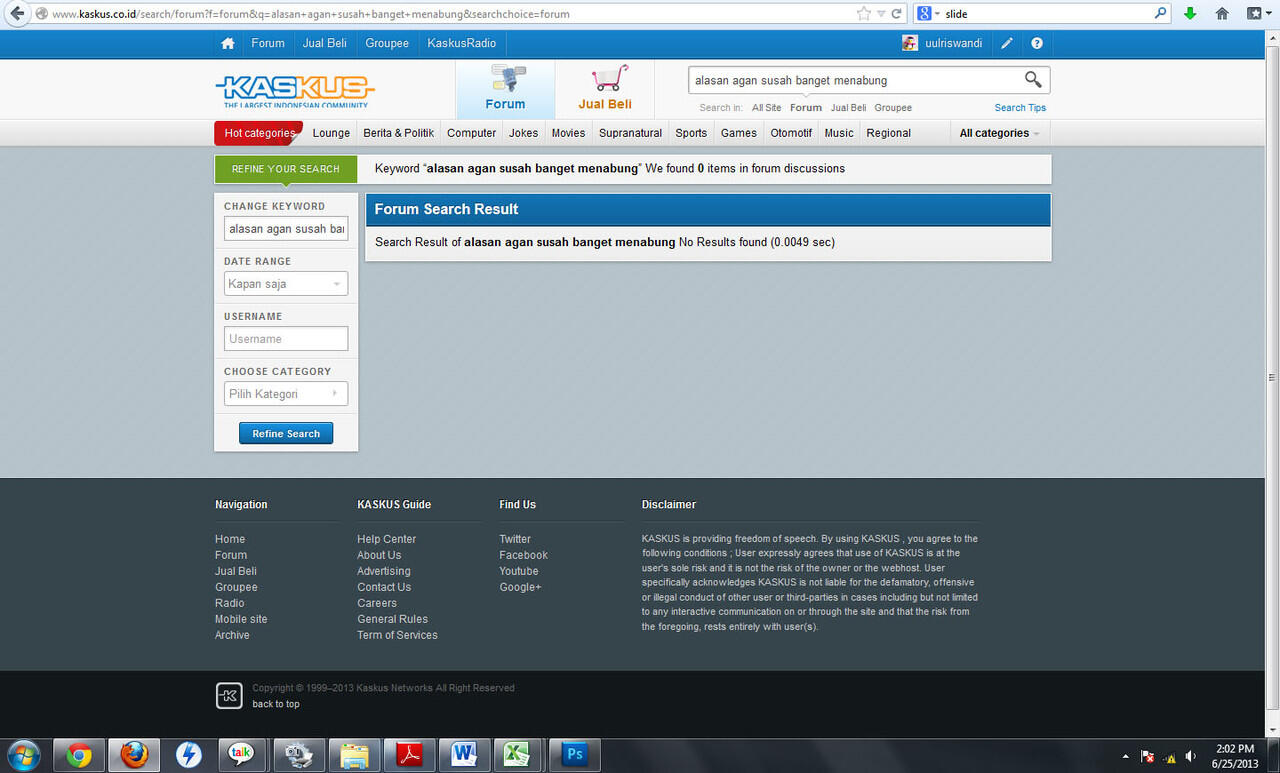
Task: Expand the All categories dropdown
Action: tap(999, 133)
